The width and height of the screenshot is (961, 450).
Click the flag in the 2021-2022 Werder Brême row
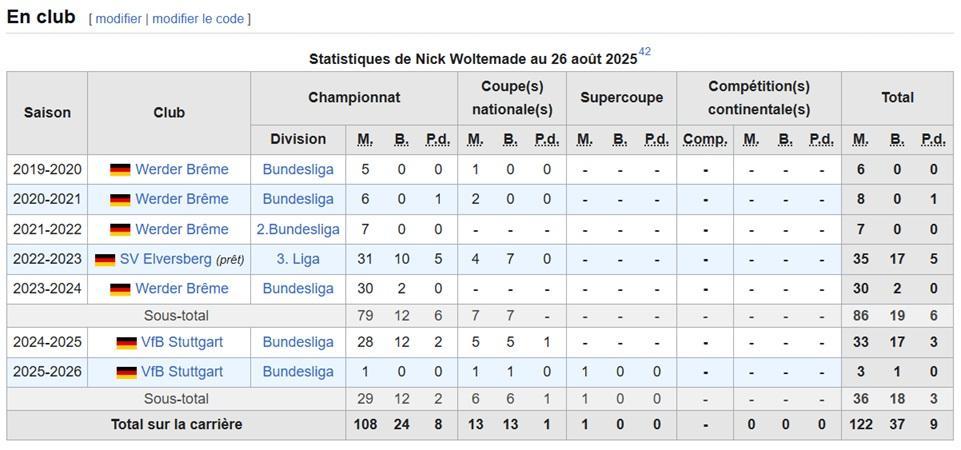(120, 230)
